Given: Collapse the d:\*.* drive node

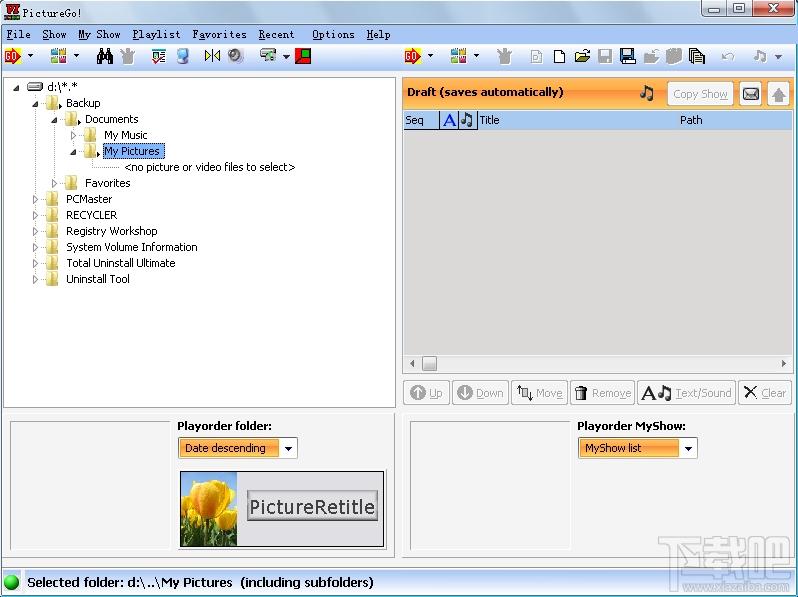Looking at the screenshot, I should pyautogui.click(x=16, y=88).
